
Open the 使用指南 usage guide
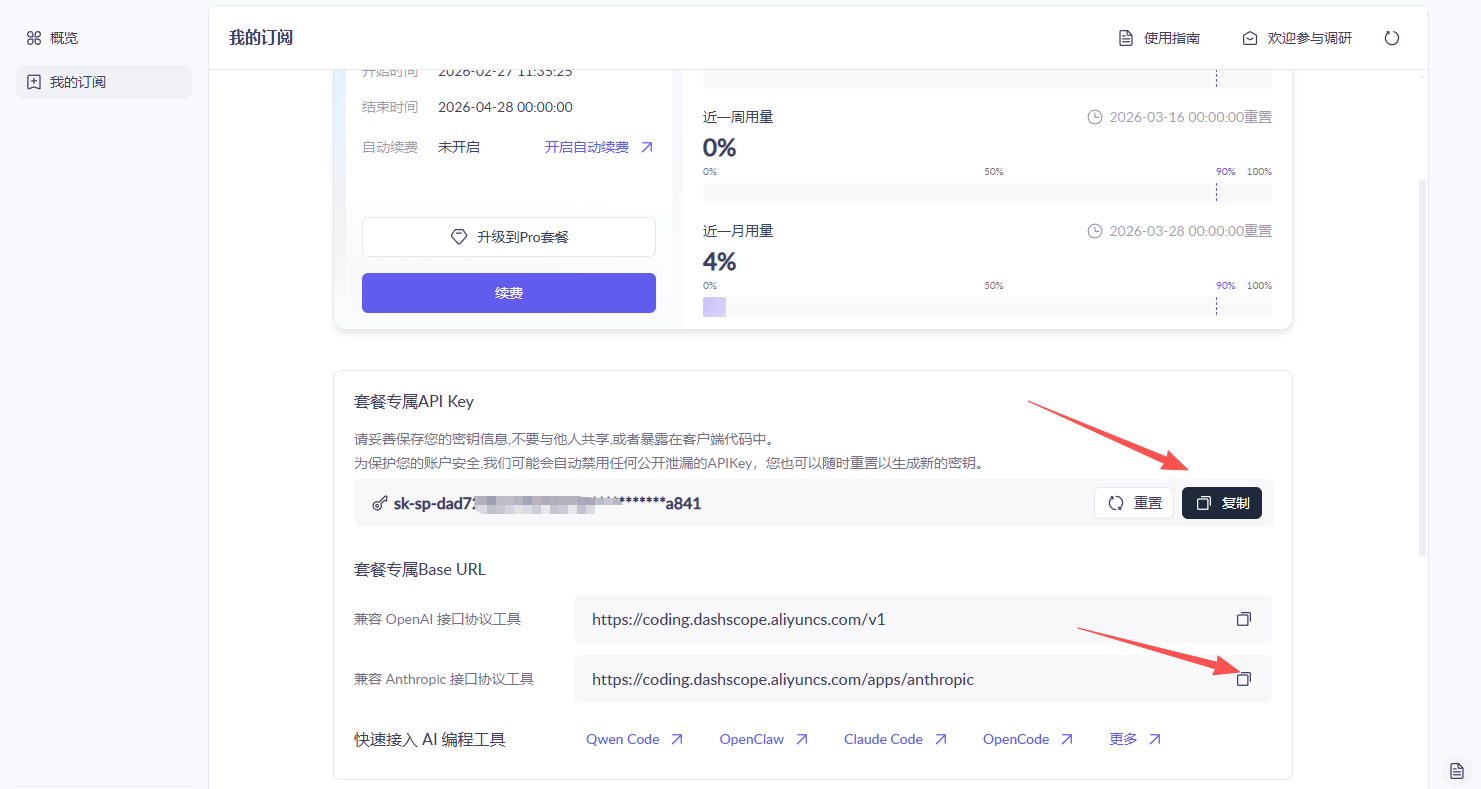1159,38
